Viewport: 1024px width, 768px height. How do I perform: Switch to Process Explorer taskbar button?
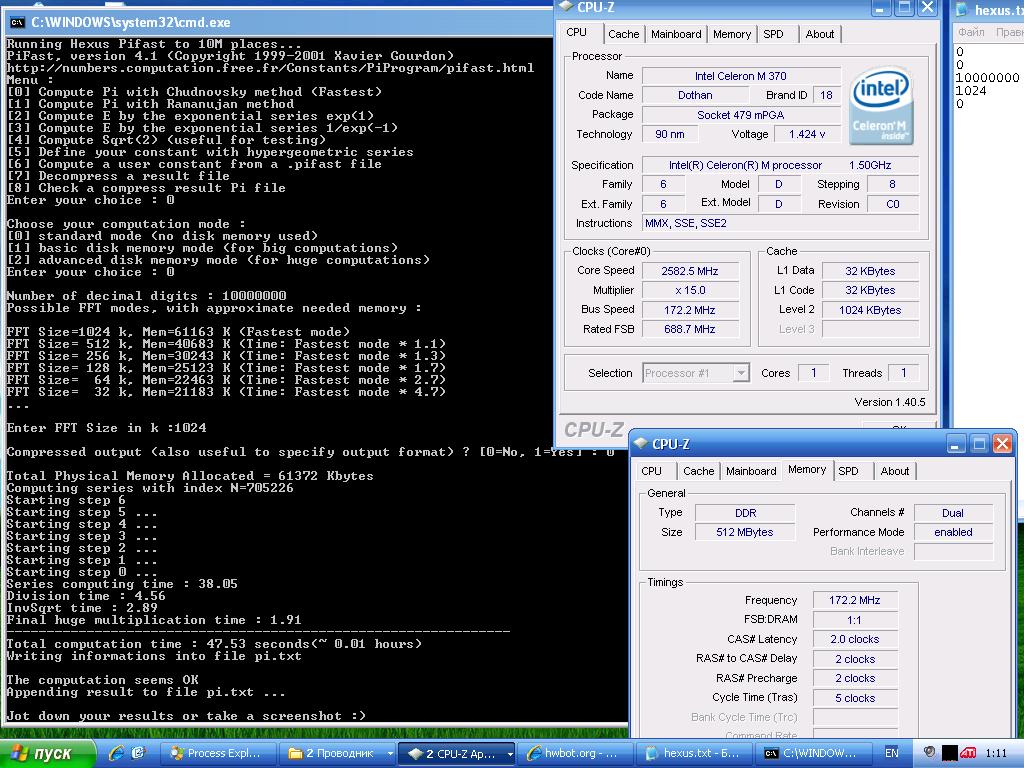[218, 754]
